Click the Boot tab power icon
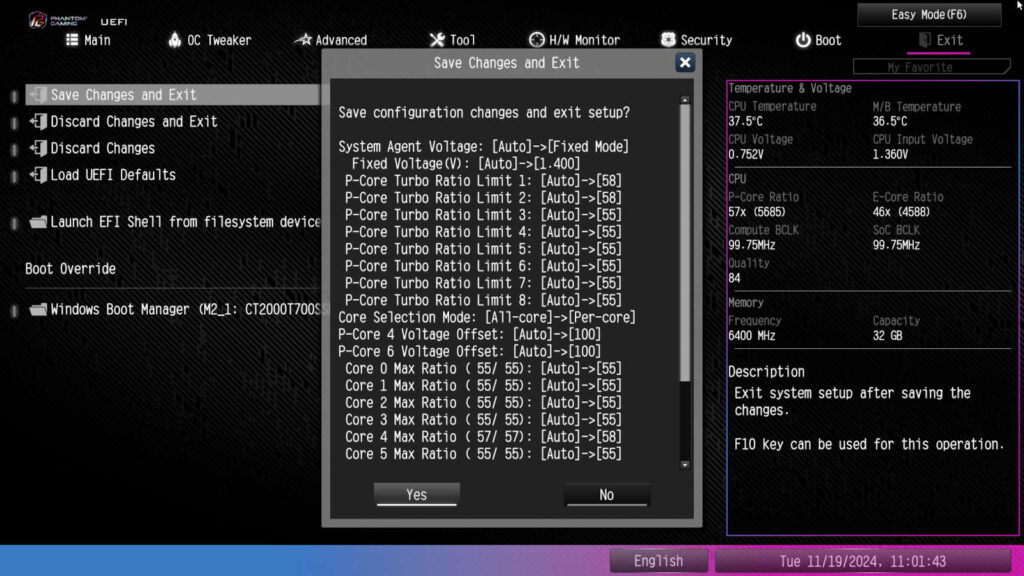The height and width of the screenshot is (576, 1024). [x=803, y=40]
